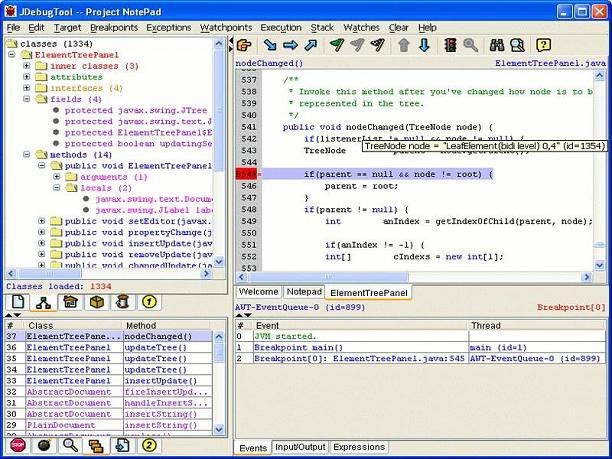
Task: Open the Watchpoints menu
Action: coord(227,27)
